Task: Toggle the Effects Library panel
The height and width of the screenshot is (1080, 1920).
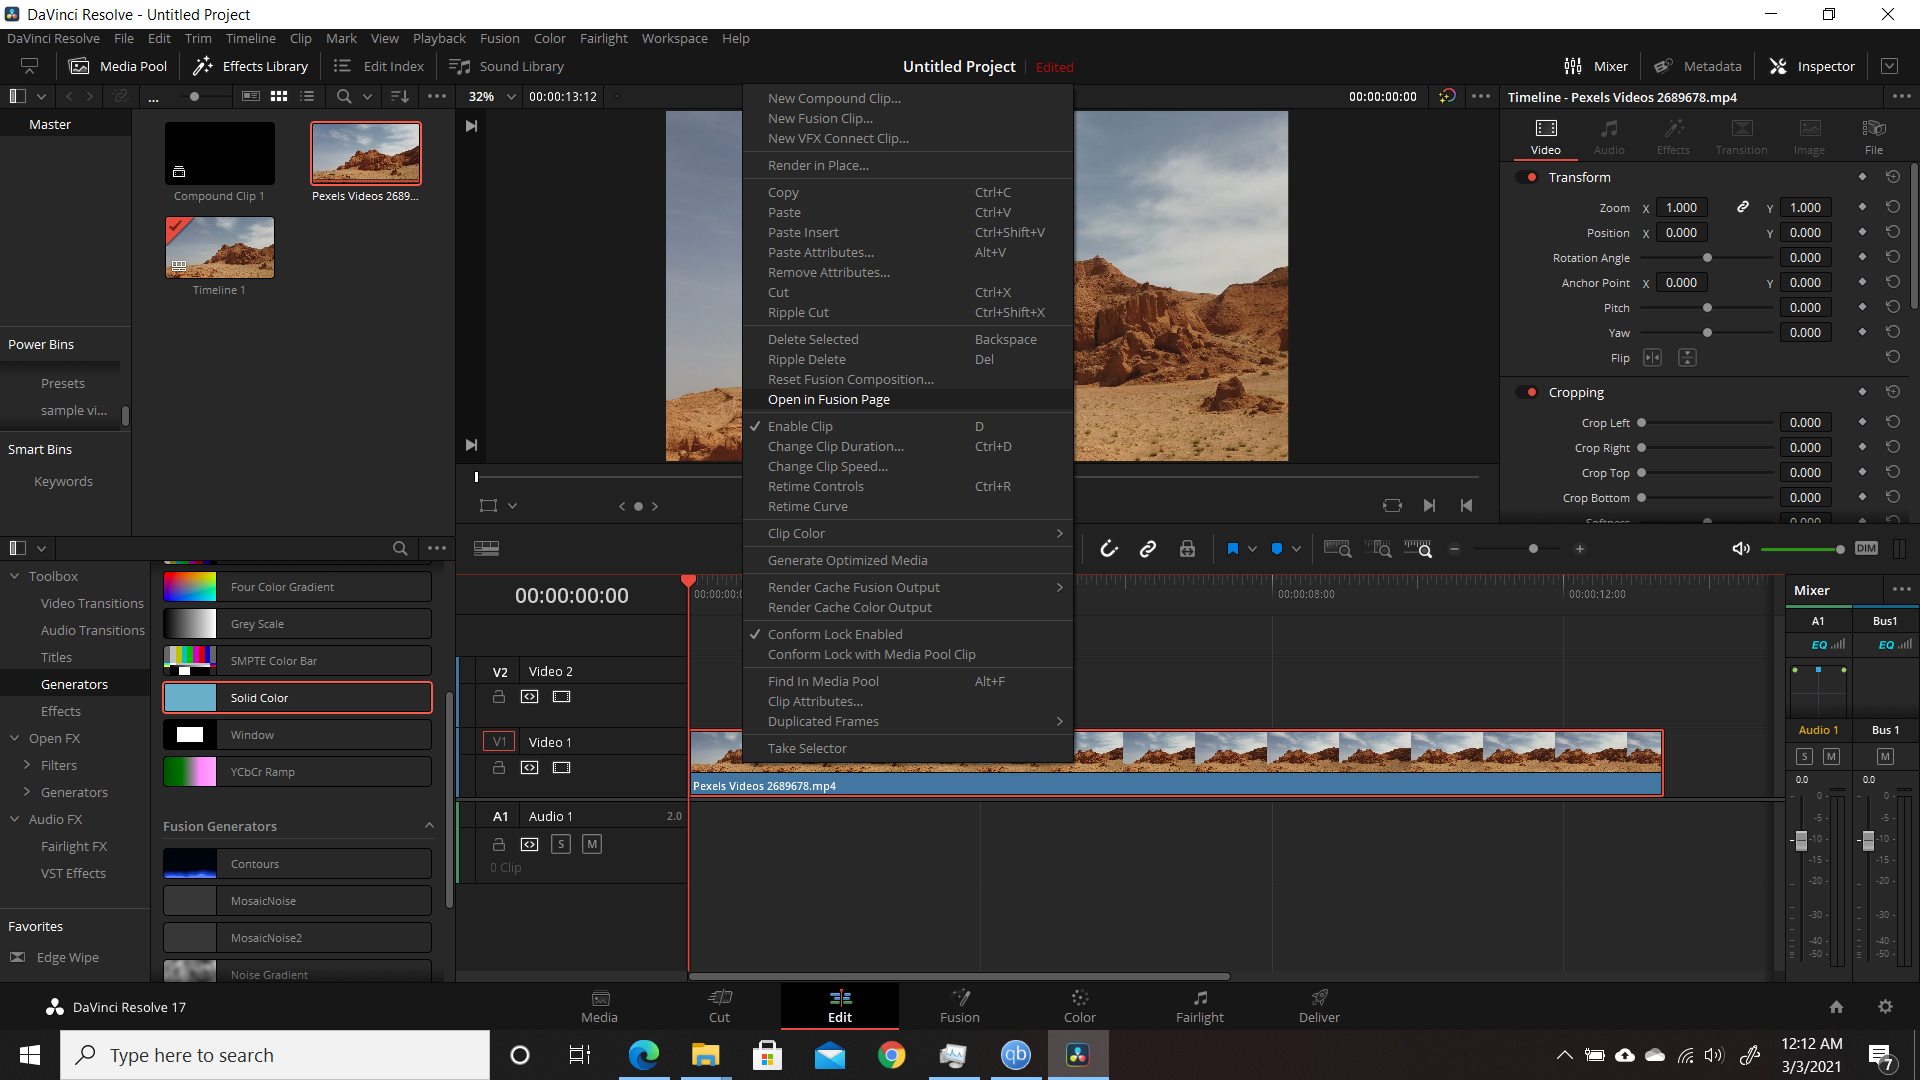Action: coord(250,66)
